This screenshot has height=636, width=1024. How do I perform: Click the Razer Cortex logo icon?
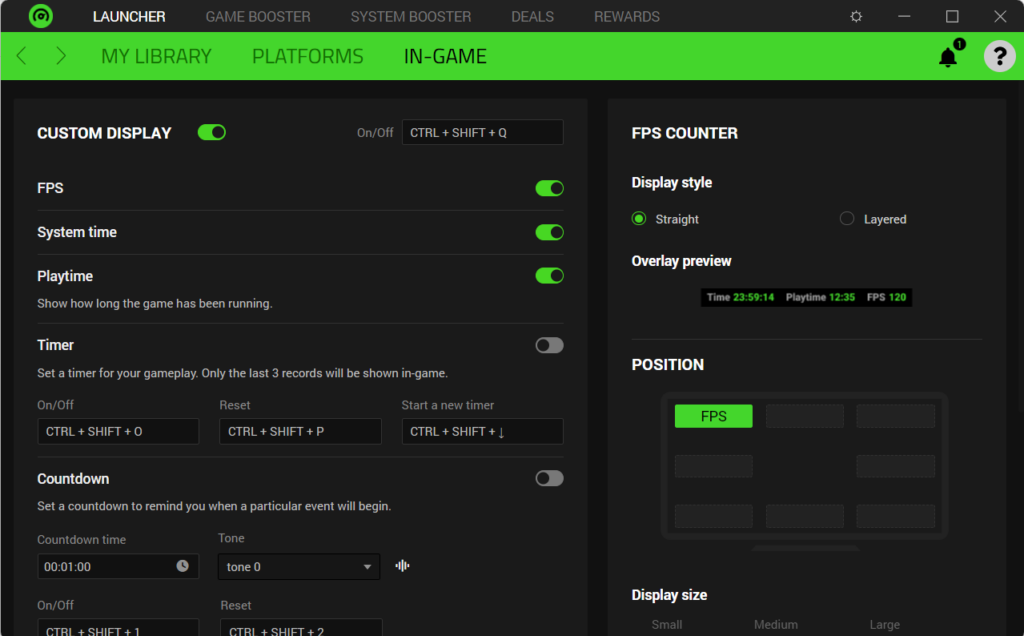point(40,17)
